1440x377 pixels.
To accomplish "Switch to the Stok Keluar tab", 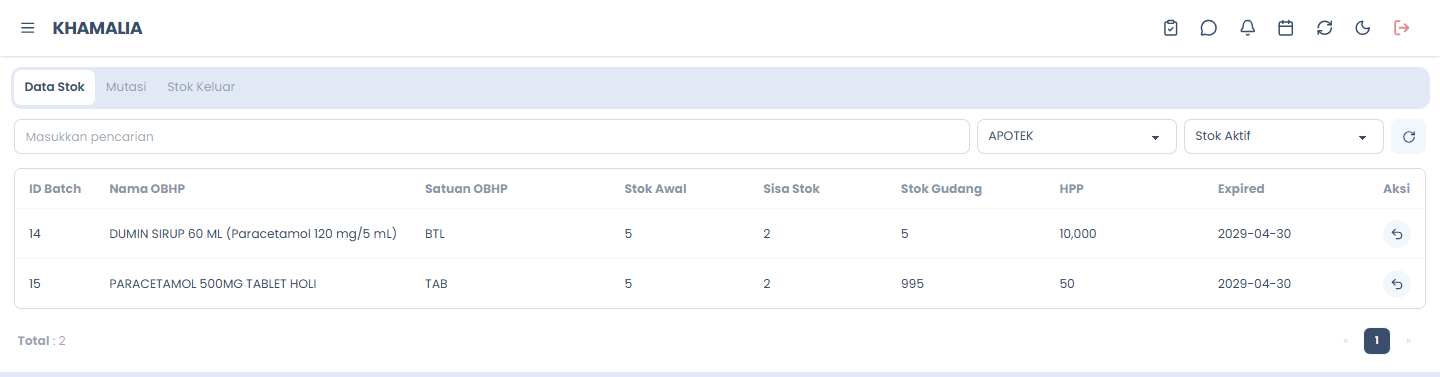I will pos(201,87).
